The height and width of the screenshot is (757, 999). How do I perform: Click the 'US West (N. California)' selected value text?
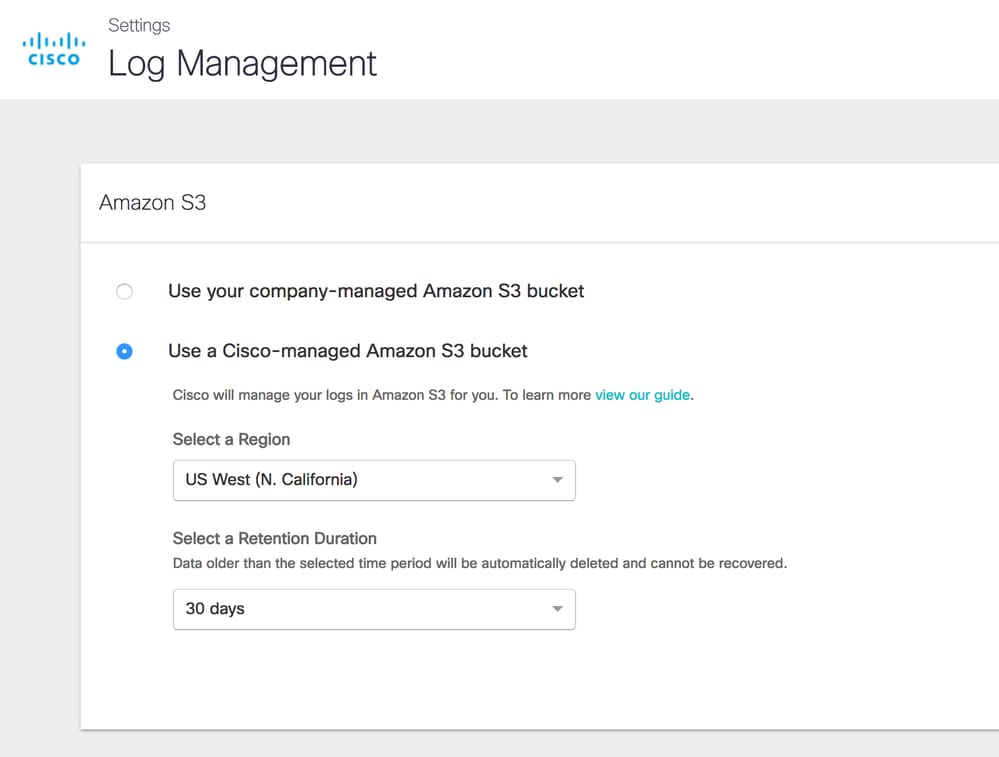(271, 480)
